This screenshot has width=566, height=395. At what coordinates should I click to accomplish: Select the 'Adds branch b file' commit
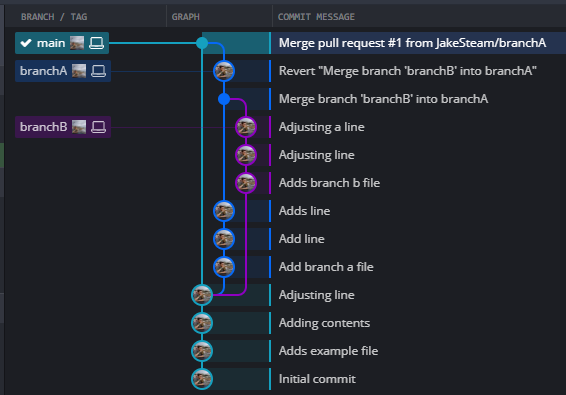(x=329, y=183)
